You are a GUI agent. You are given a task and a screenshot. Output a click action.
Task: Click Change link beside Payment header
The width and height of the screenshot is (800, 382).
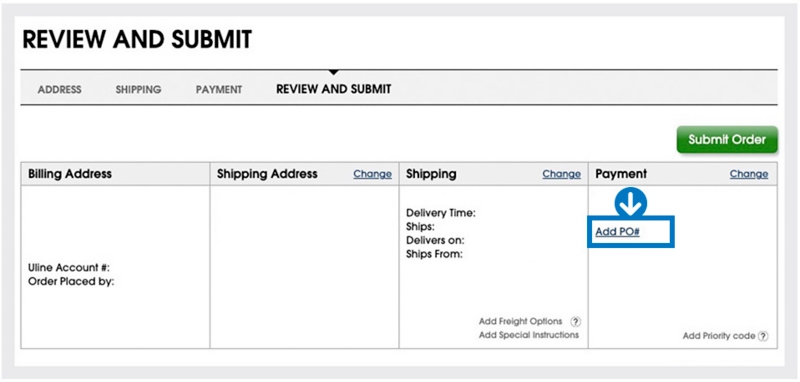pyautogui.click(x=748, y=174)
